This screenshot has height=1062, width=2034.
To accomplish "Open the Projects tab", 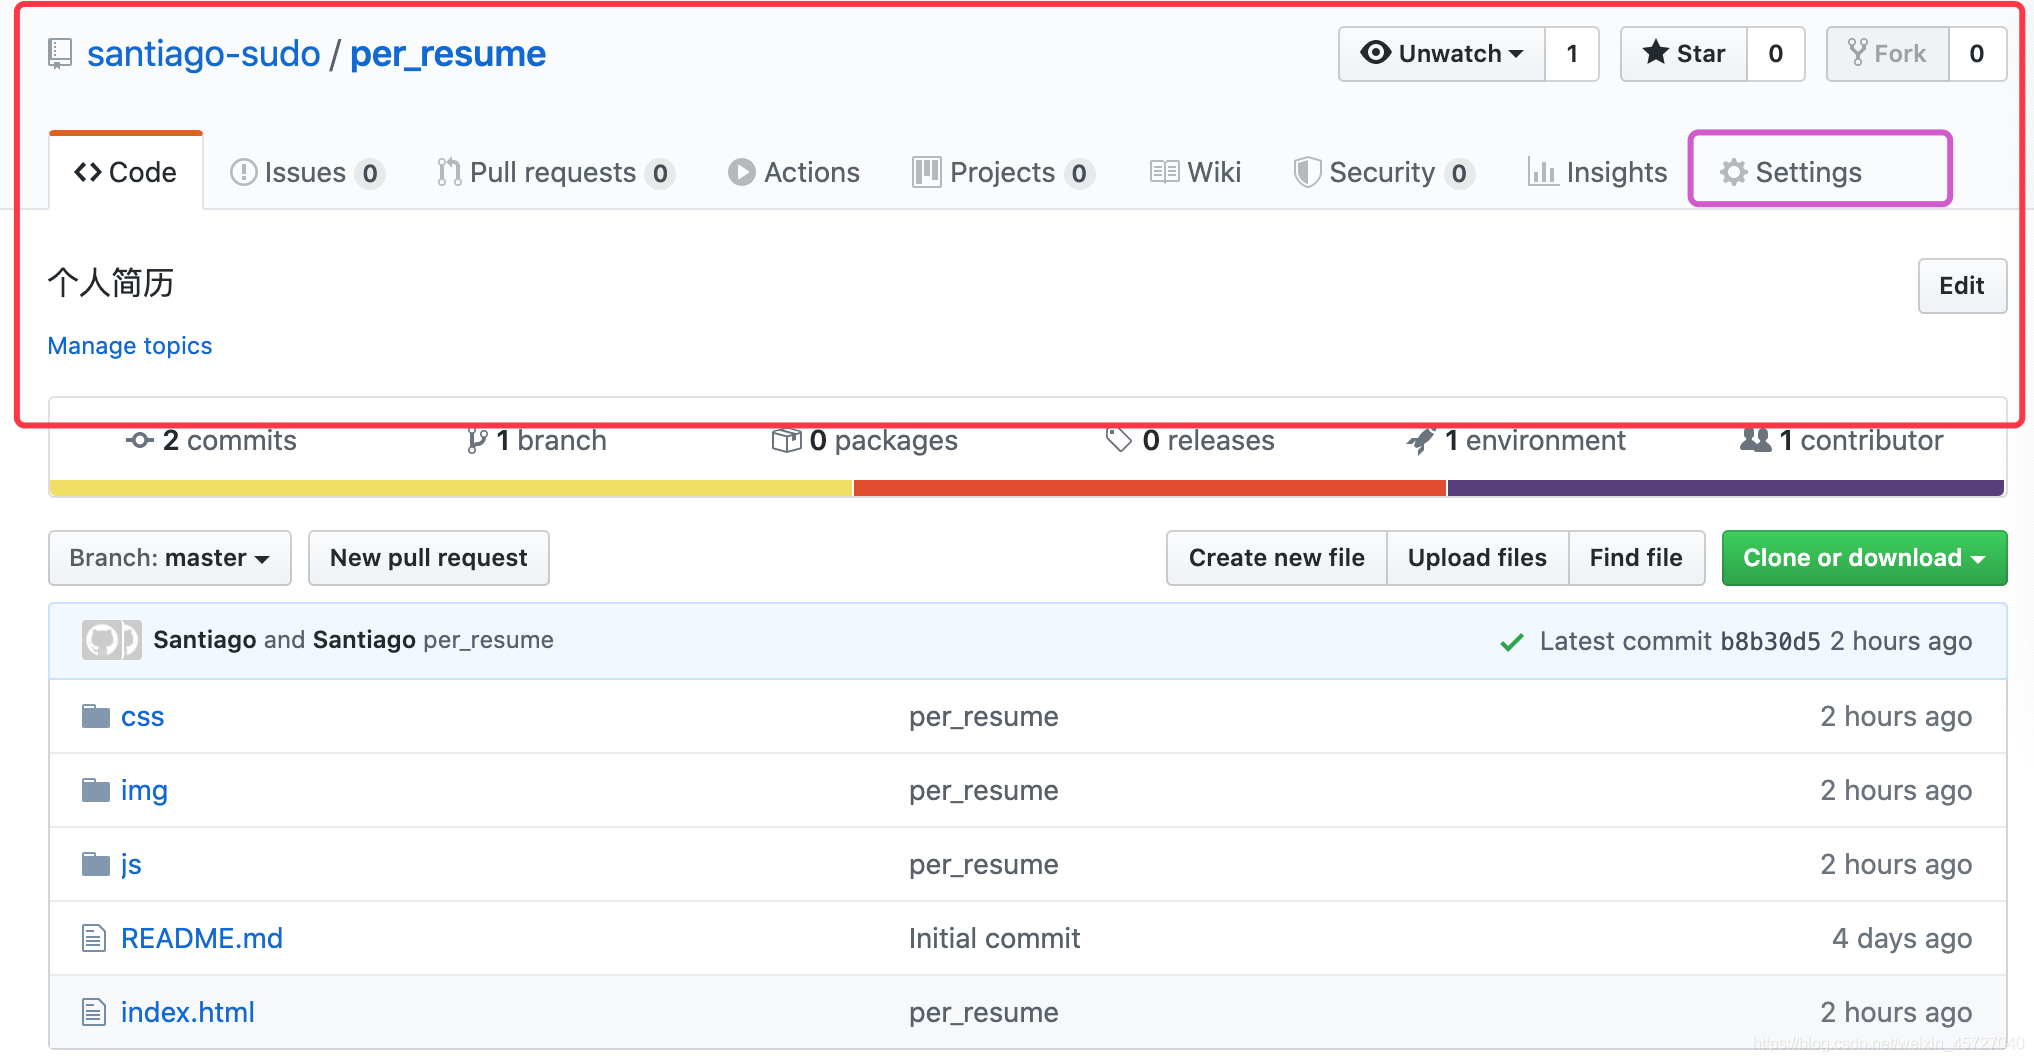I will point(1003,173).
